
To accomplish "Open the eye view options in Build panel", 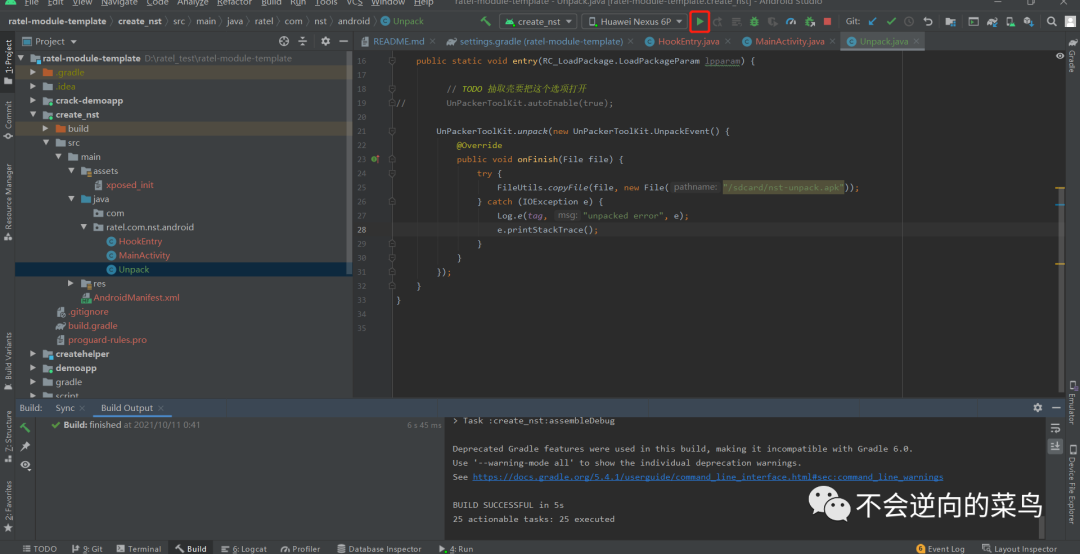I will tap(25, 465).
